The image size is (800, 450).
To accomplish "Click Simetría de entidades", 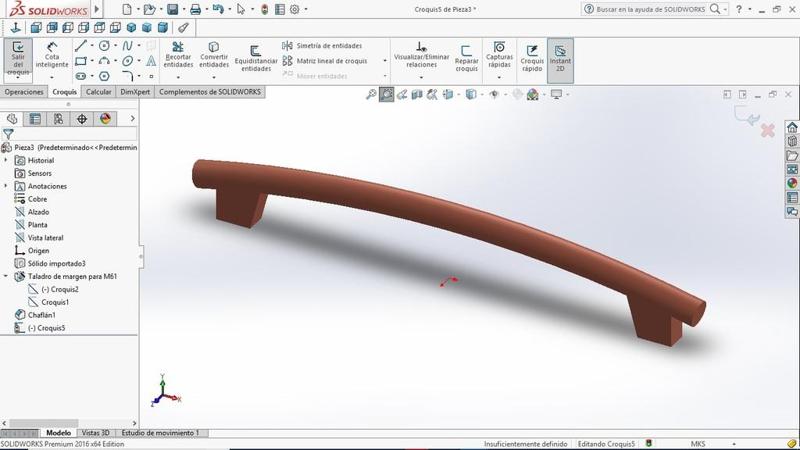I will coord(322,46).
